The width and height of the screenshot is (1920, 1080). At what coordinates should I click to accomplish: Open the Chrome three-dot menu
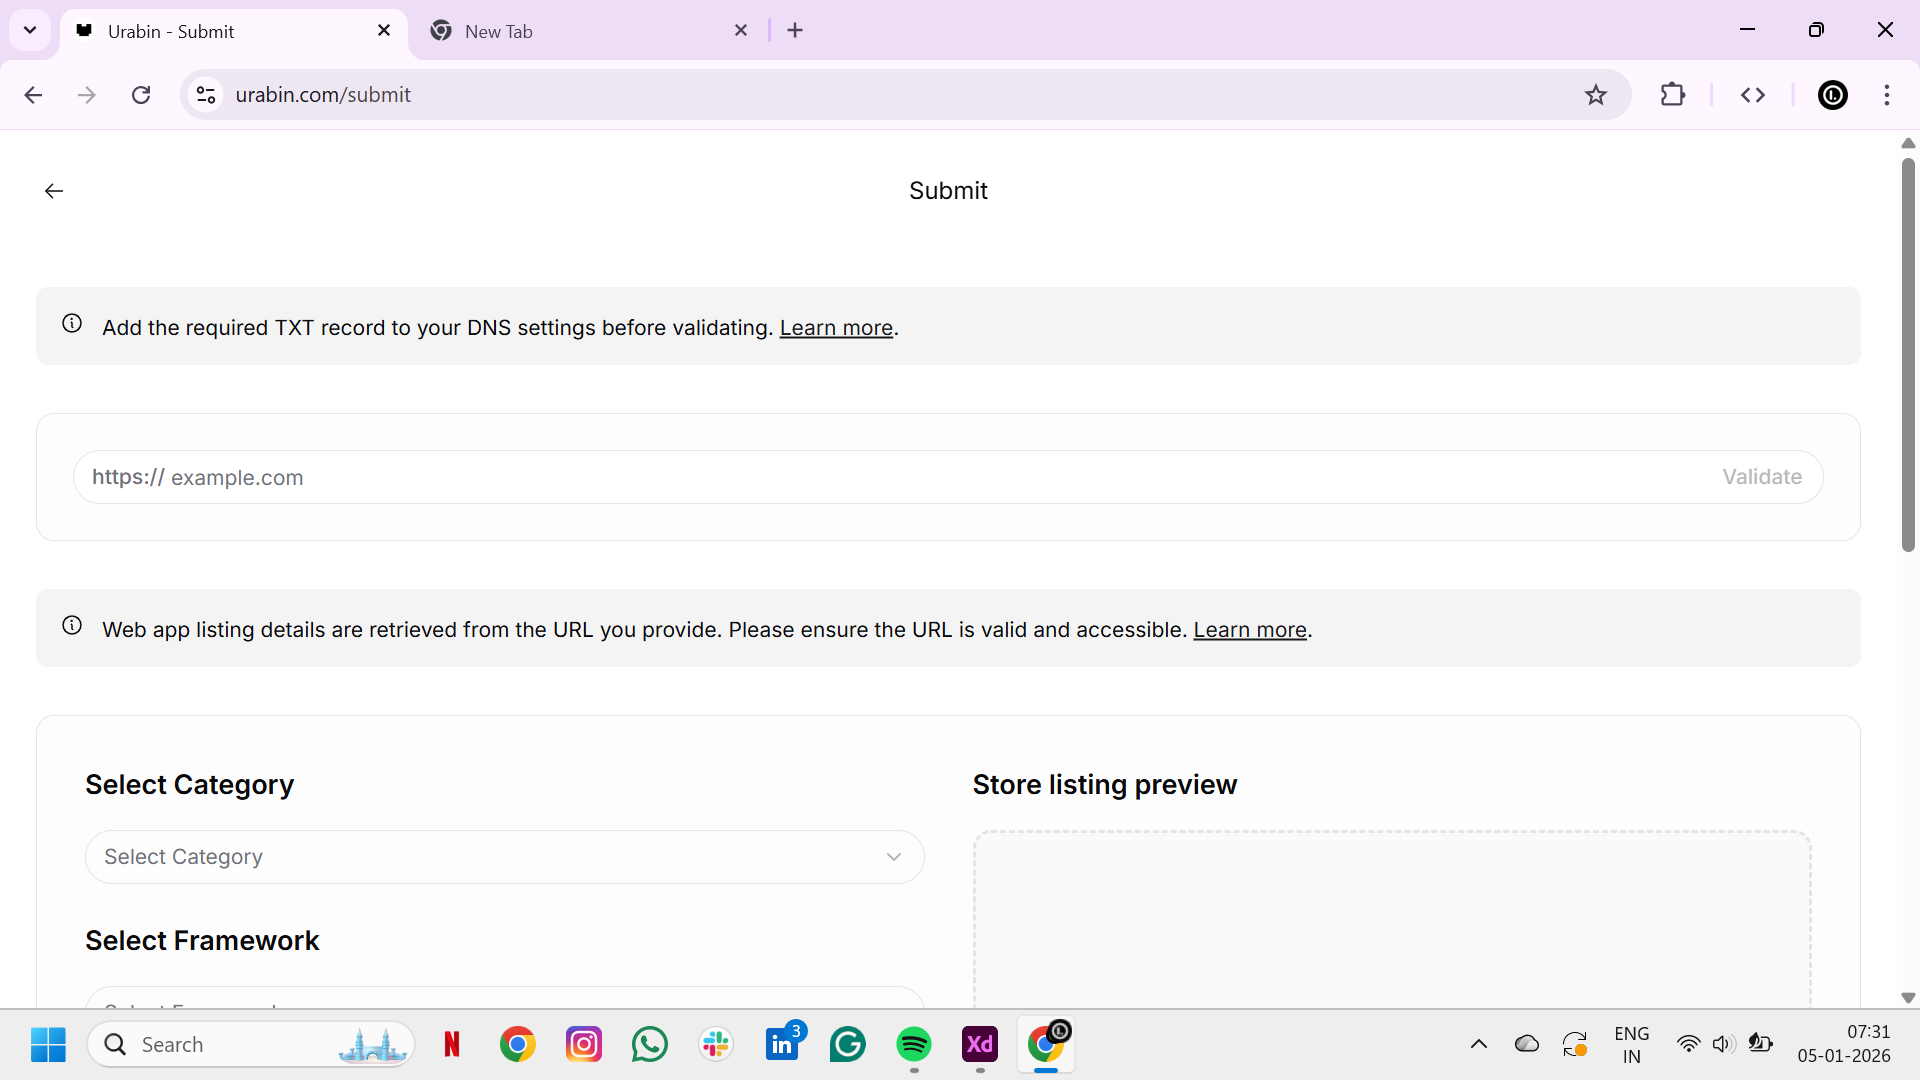1887,95
